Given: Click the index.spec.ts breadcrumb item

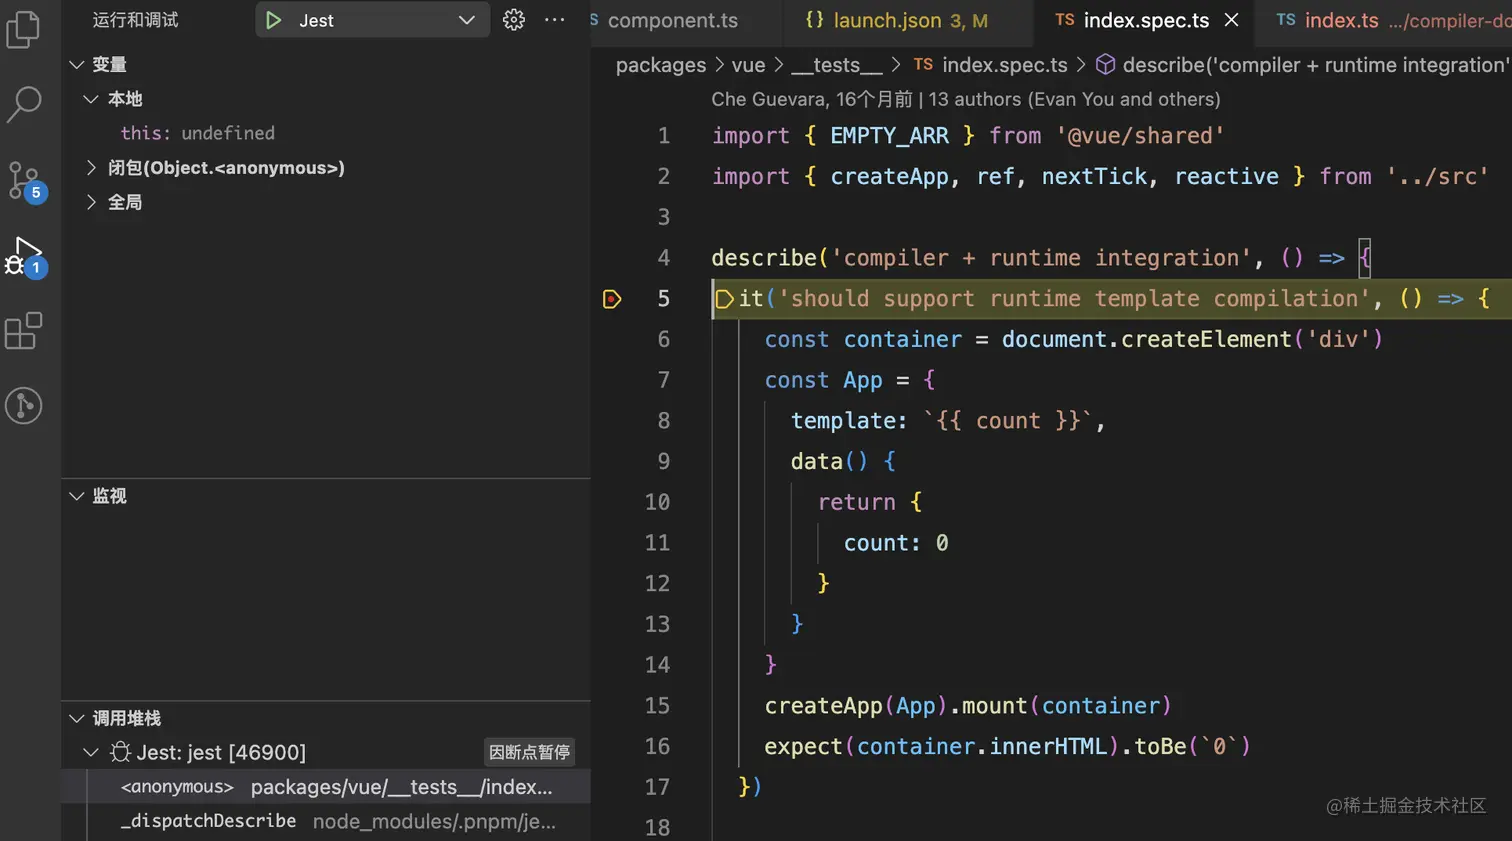Looking at the screenshot, I should tap(991, 65).
